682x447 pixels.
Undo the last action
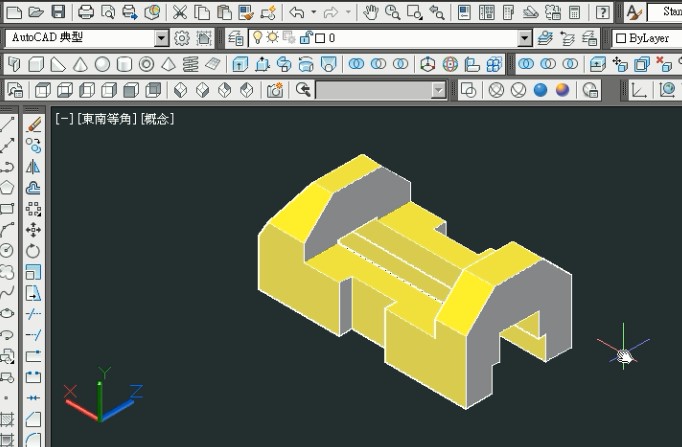tap(297, 12)
